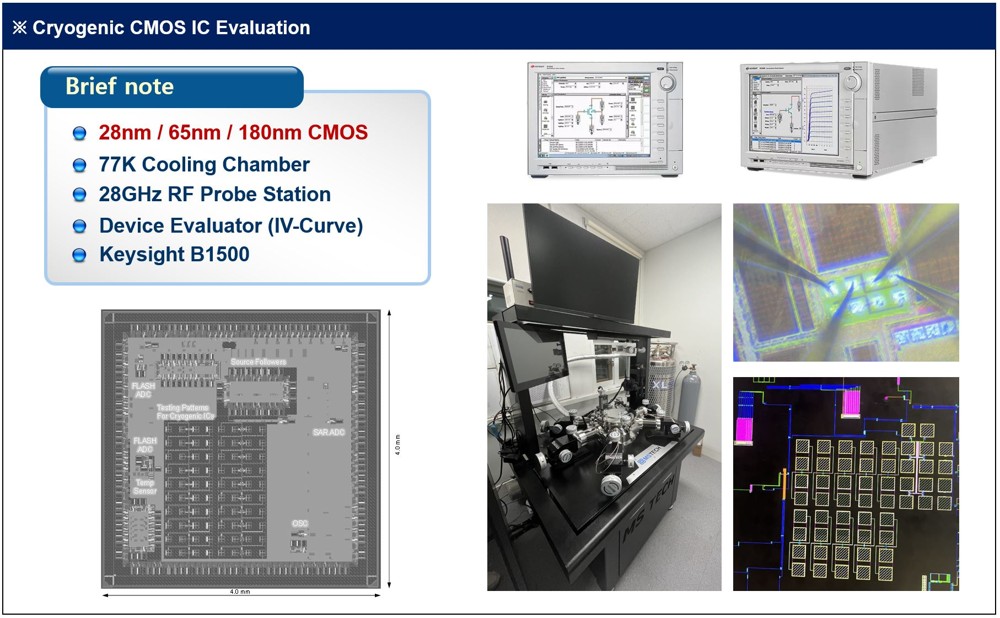Click the SAR ADC label on the die
Viewport: 1000px width, 618px height.
[328, 432]
